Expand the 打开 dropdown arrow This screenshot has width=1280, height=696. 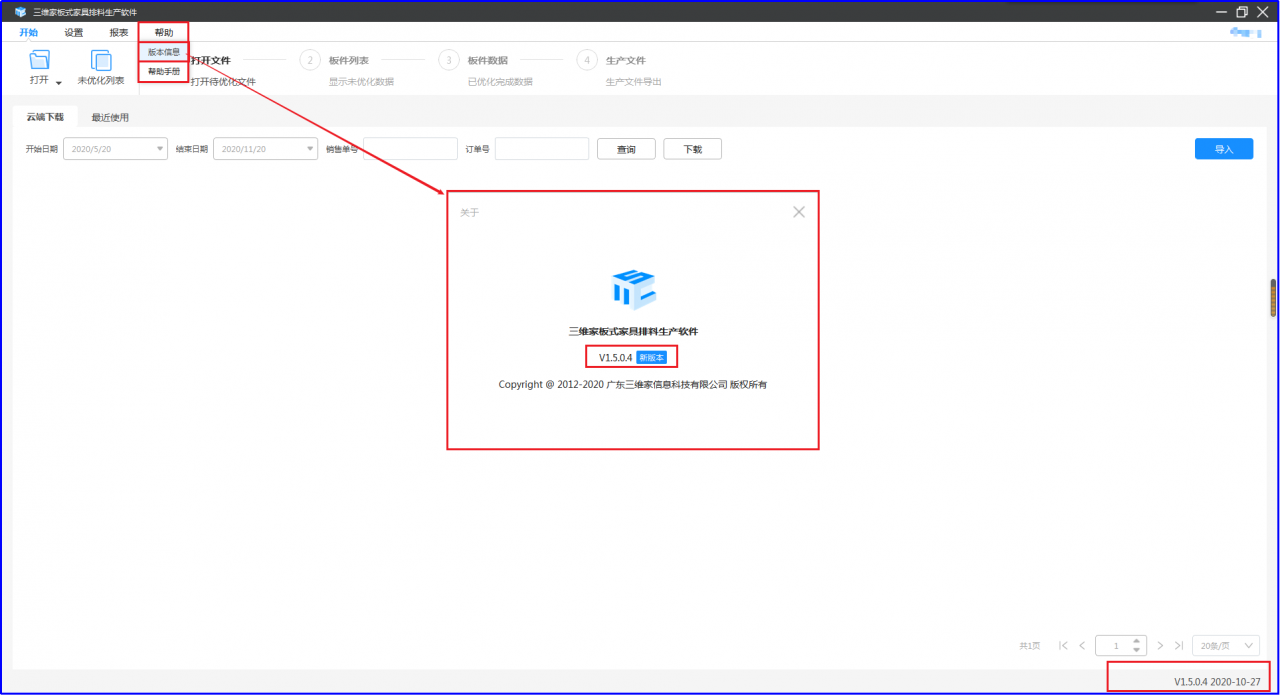point(58,82)
